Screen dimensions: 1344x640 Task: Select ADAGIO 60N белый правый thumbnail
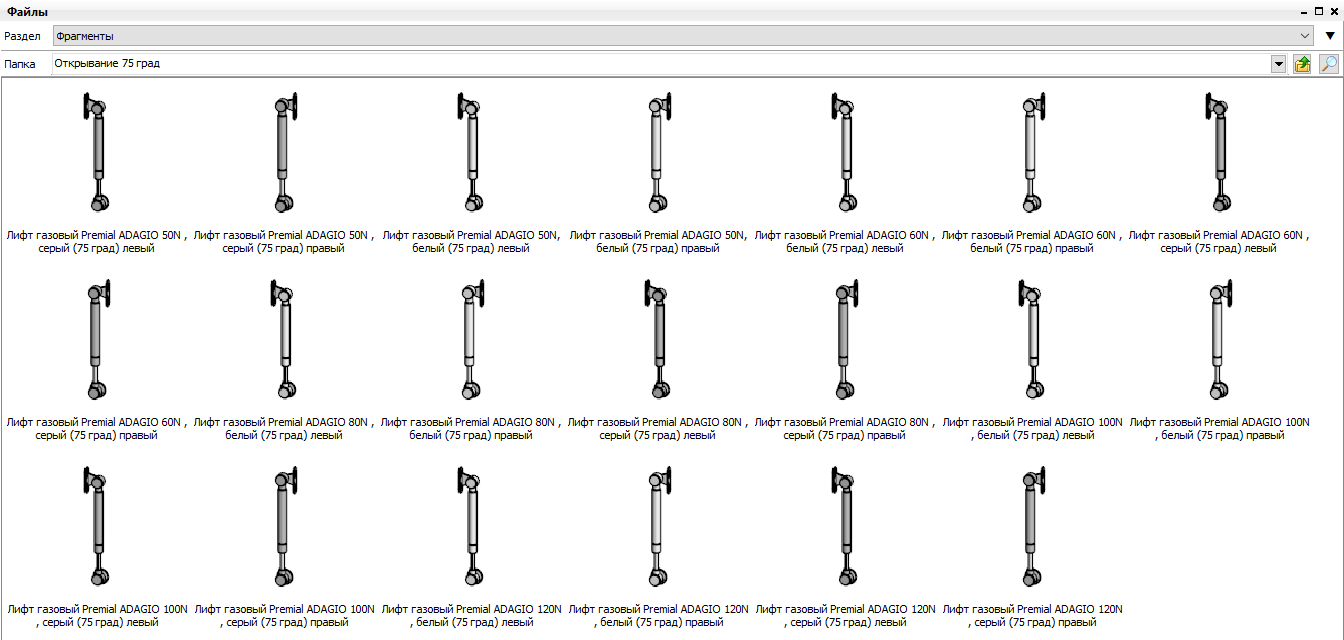pos(1032,152)
